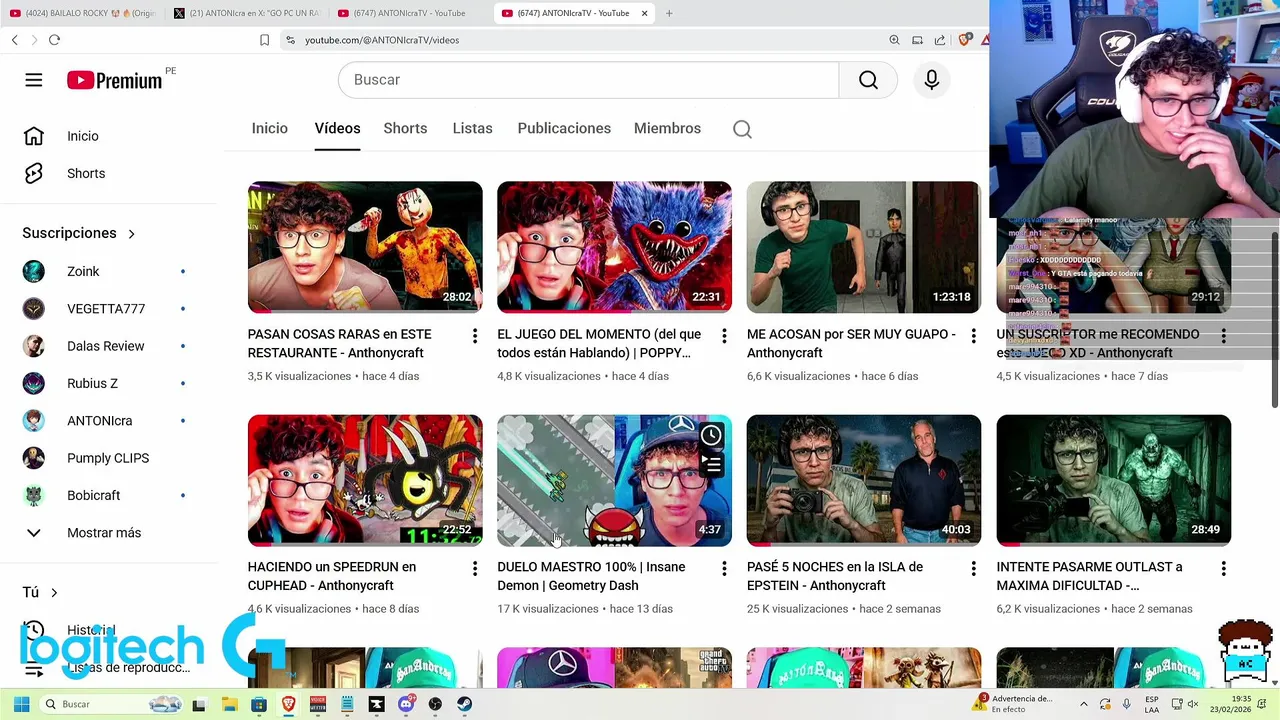Open options for DUELO MAESTRO video

724,569
